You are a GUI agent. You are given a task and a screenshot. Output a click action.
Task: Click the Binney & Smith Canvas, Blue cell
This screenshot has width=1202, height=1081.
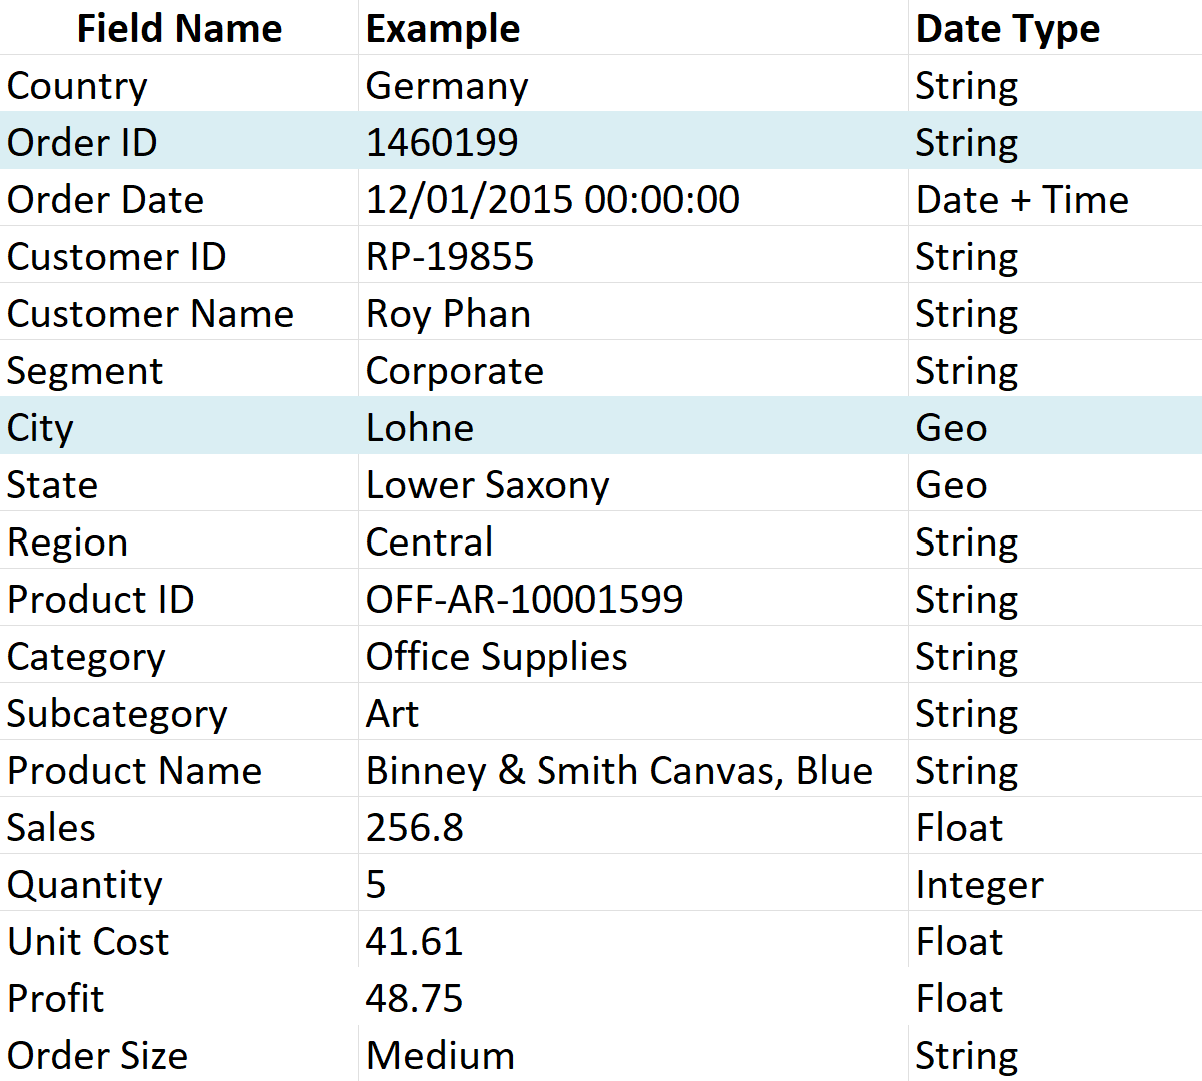pos(619,770)
